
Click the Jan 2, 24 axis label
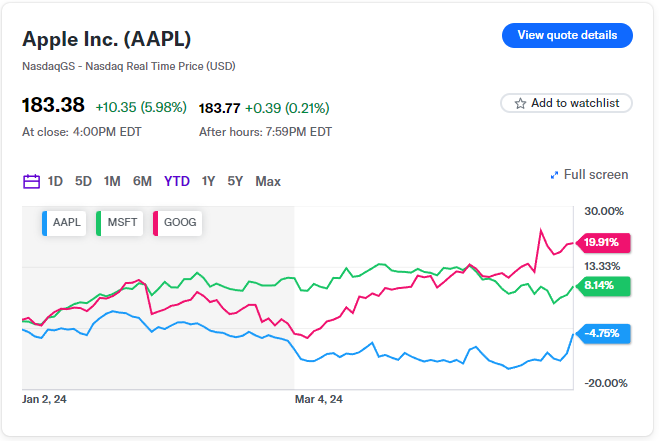(x=44, y=399)
